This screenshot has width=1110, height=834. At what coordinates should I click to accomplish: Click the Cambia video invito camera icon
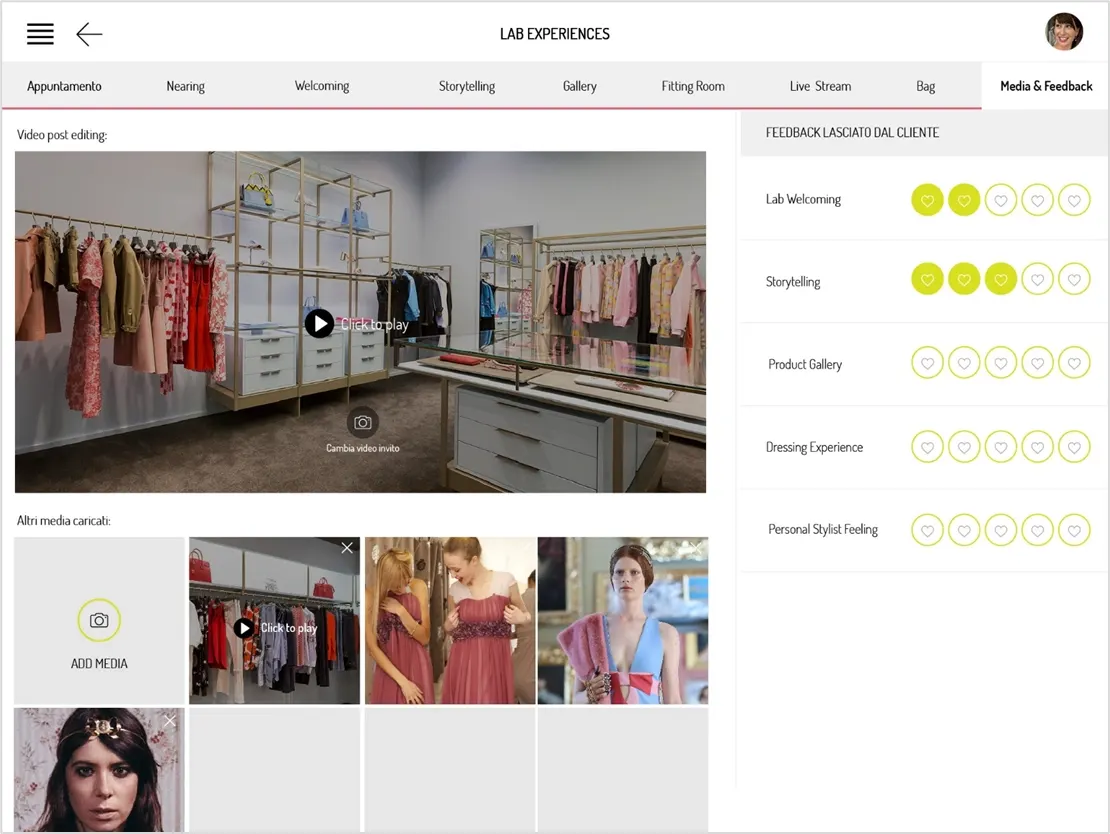362,423
